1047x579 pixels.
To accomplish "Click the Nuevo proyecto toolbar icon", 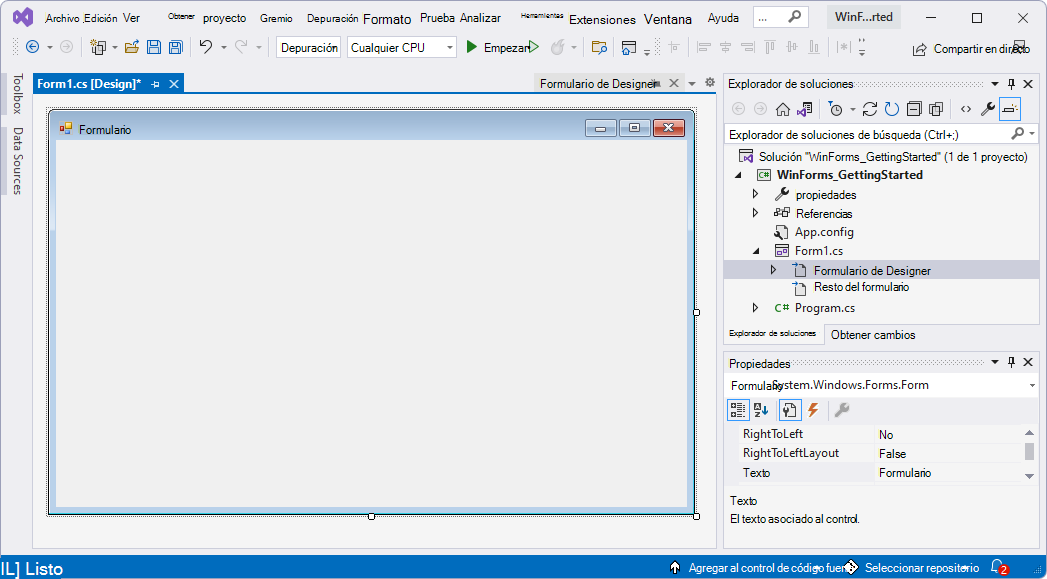I will [99, 46].
